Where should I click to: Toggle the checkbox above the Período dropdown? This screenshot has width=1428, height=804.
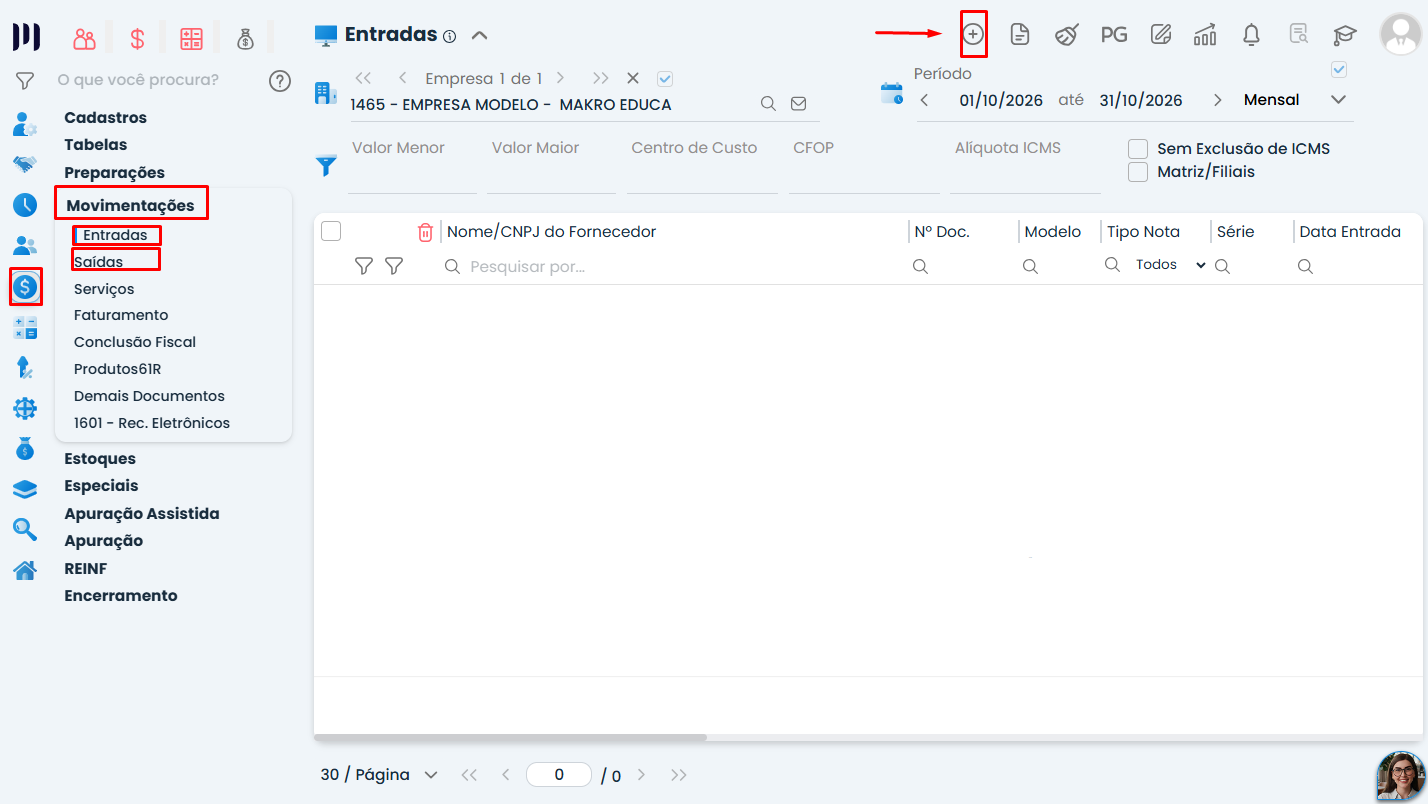(x=1340, y=70)
